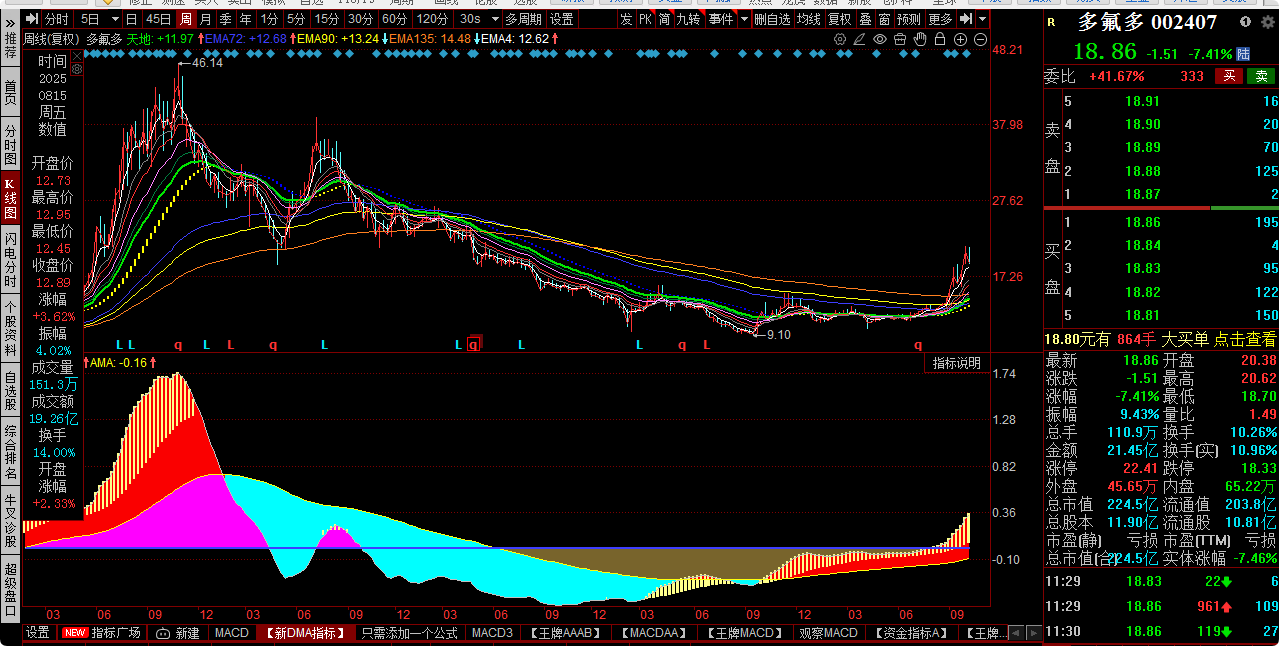Toggle 预测 forecast feature
Screen dimensions: 1279x646
908,19
